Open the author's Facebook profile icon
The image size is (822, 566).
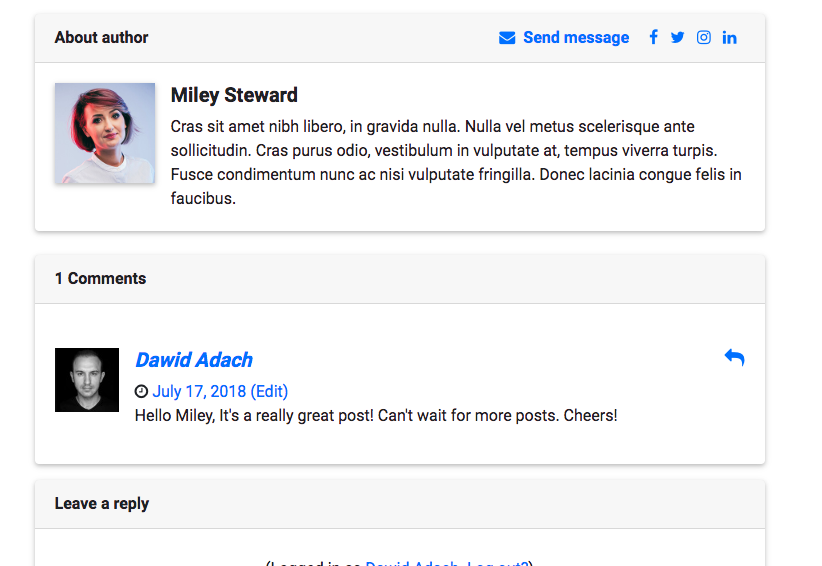coord(653,37)
